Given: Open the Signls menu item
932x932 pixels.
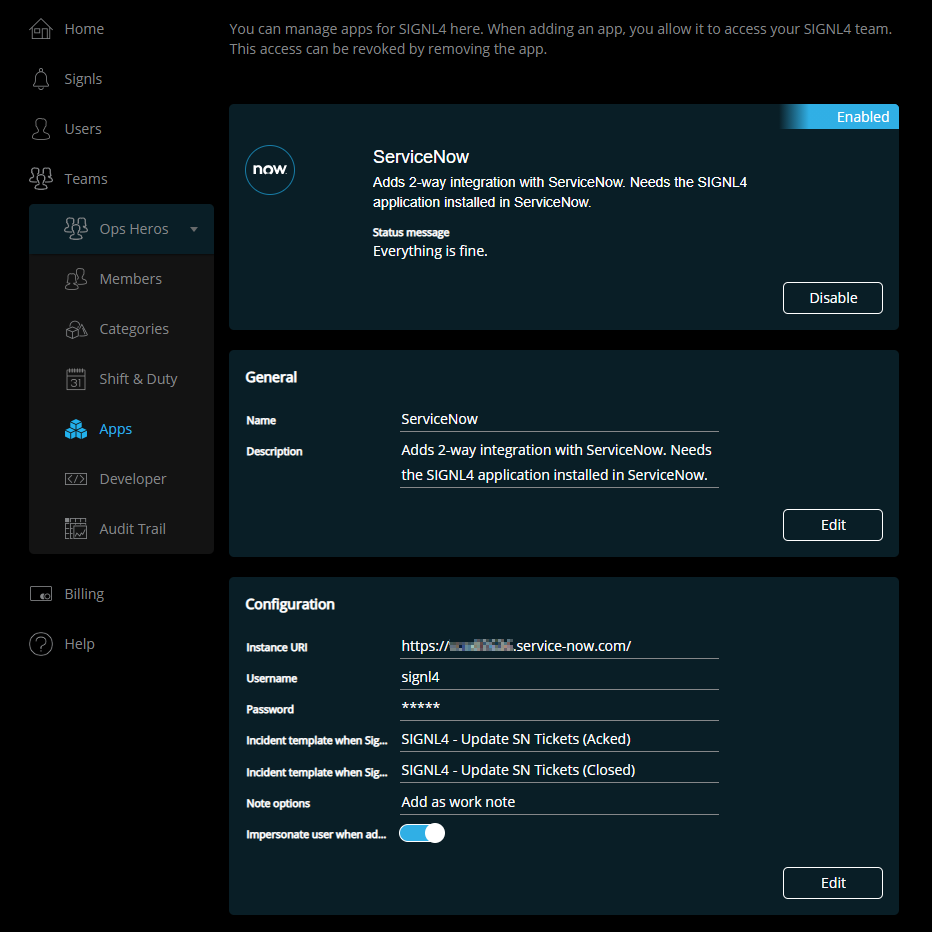Looking at the screenshot, I should tap(83, 78).
